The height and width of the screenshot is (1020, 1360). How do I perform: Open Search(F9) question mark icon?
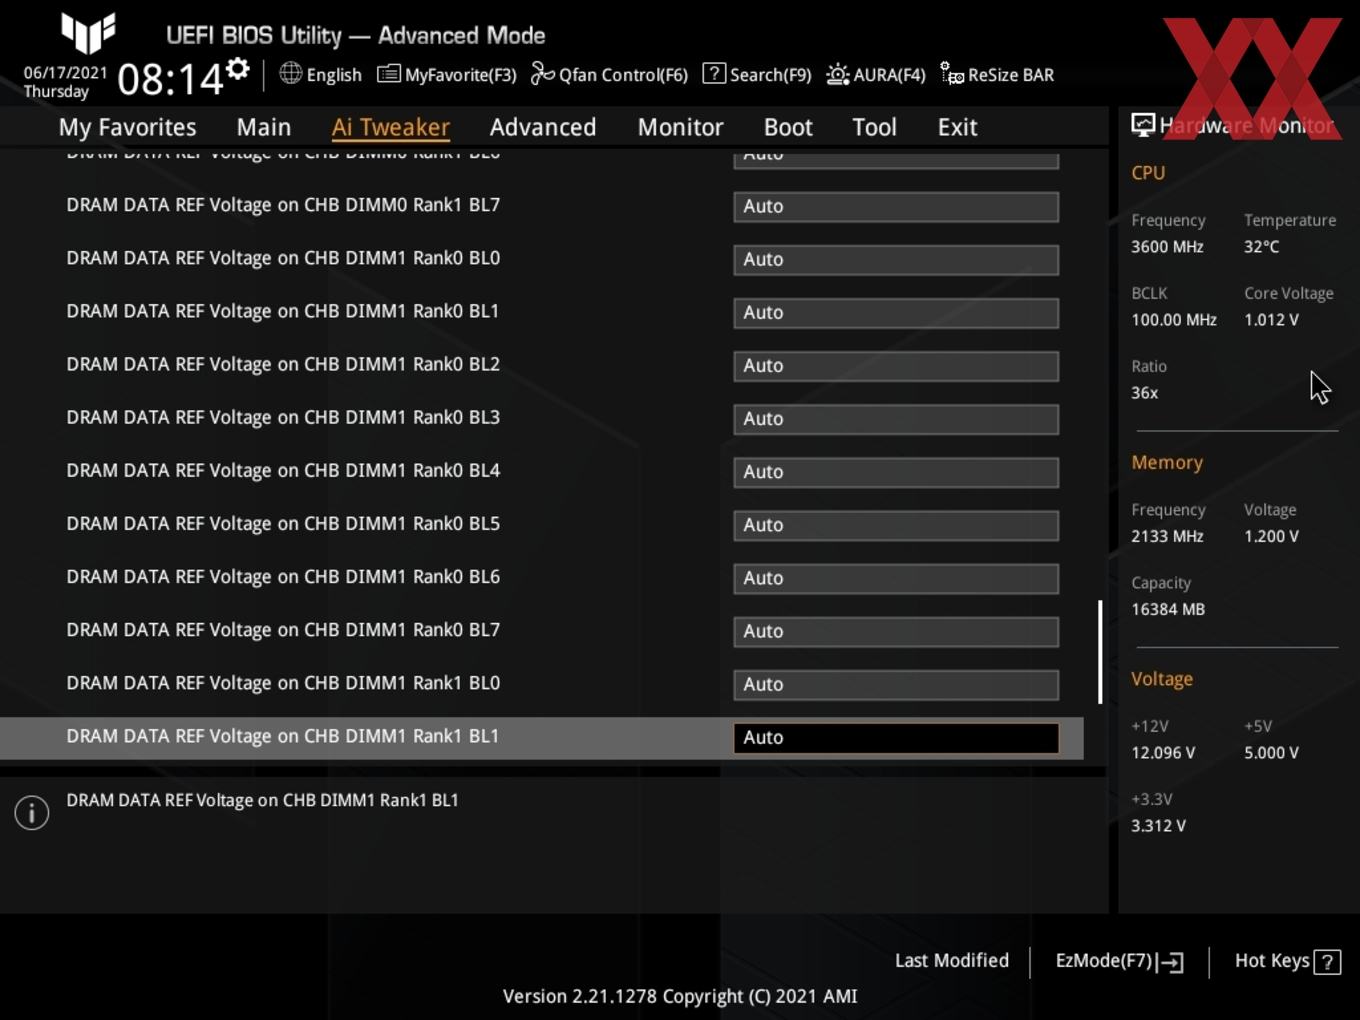coord(714,73)
